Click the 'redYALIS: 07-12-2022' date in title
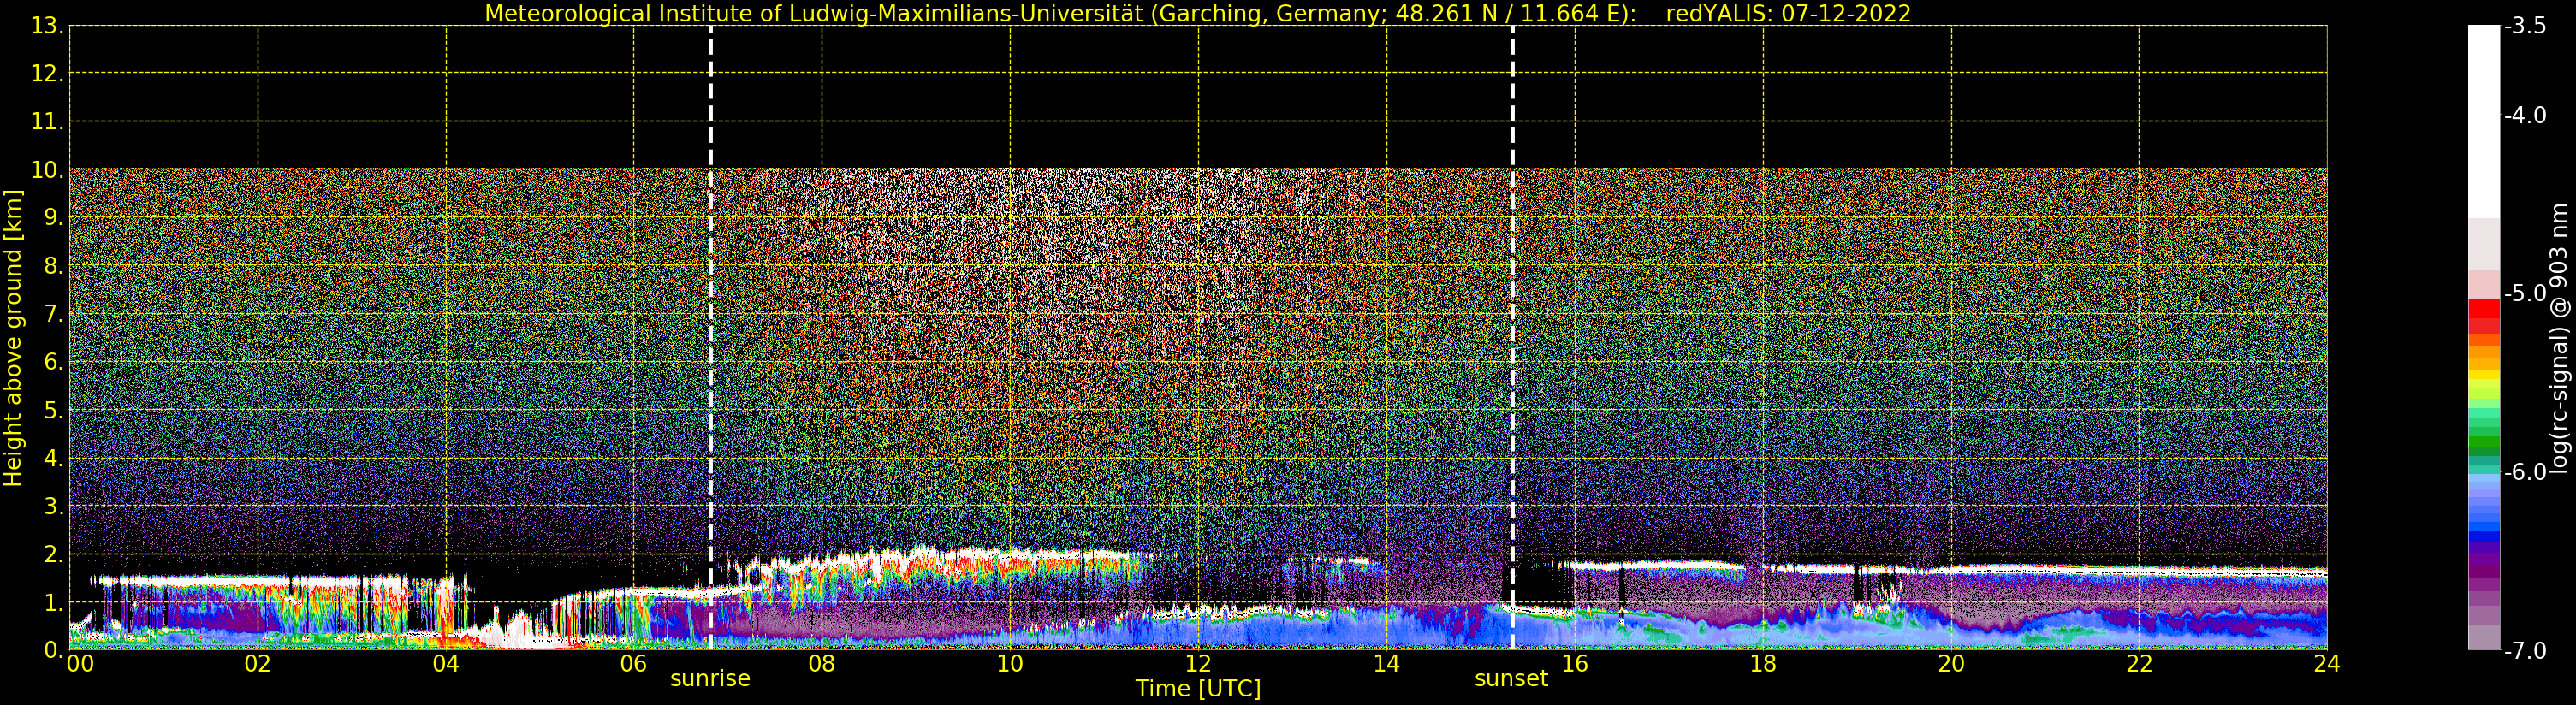 [1788, 13]
